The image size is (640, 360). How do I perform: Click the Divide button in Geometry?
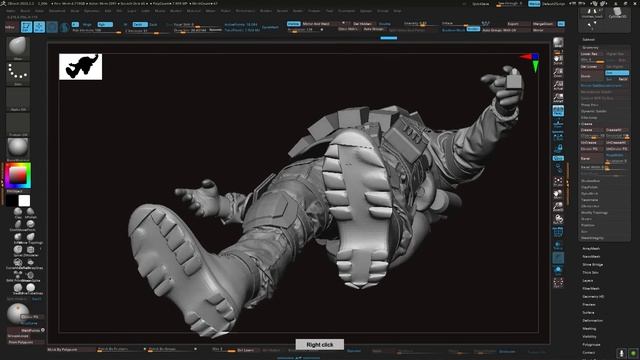point(592,76)
